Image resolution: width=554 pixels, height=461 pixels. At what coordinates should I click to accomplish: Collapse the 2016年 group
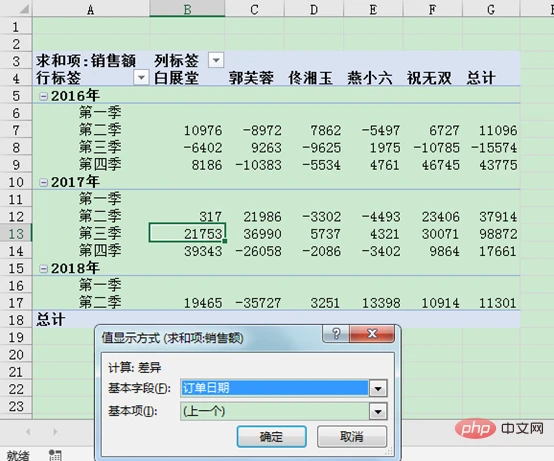(43, 96)
